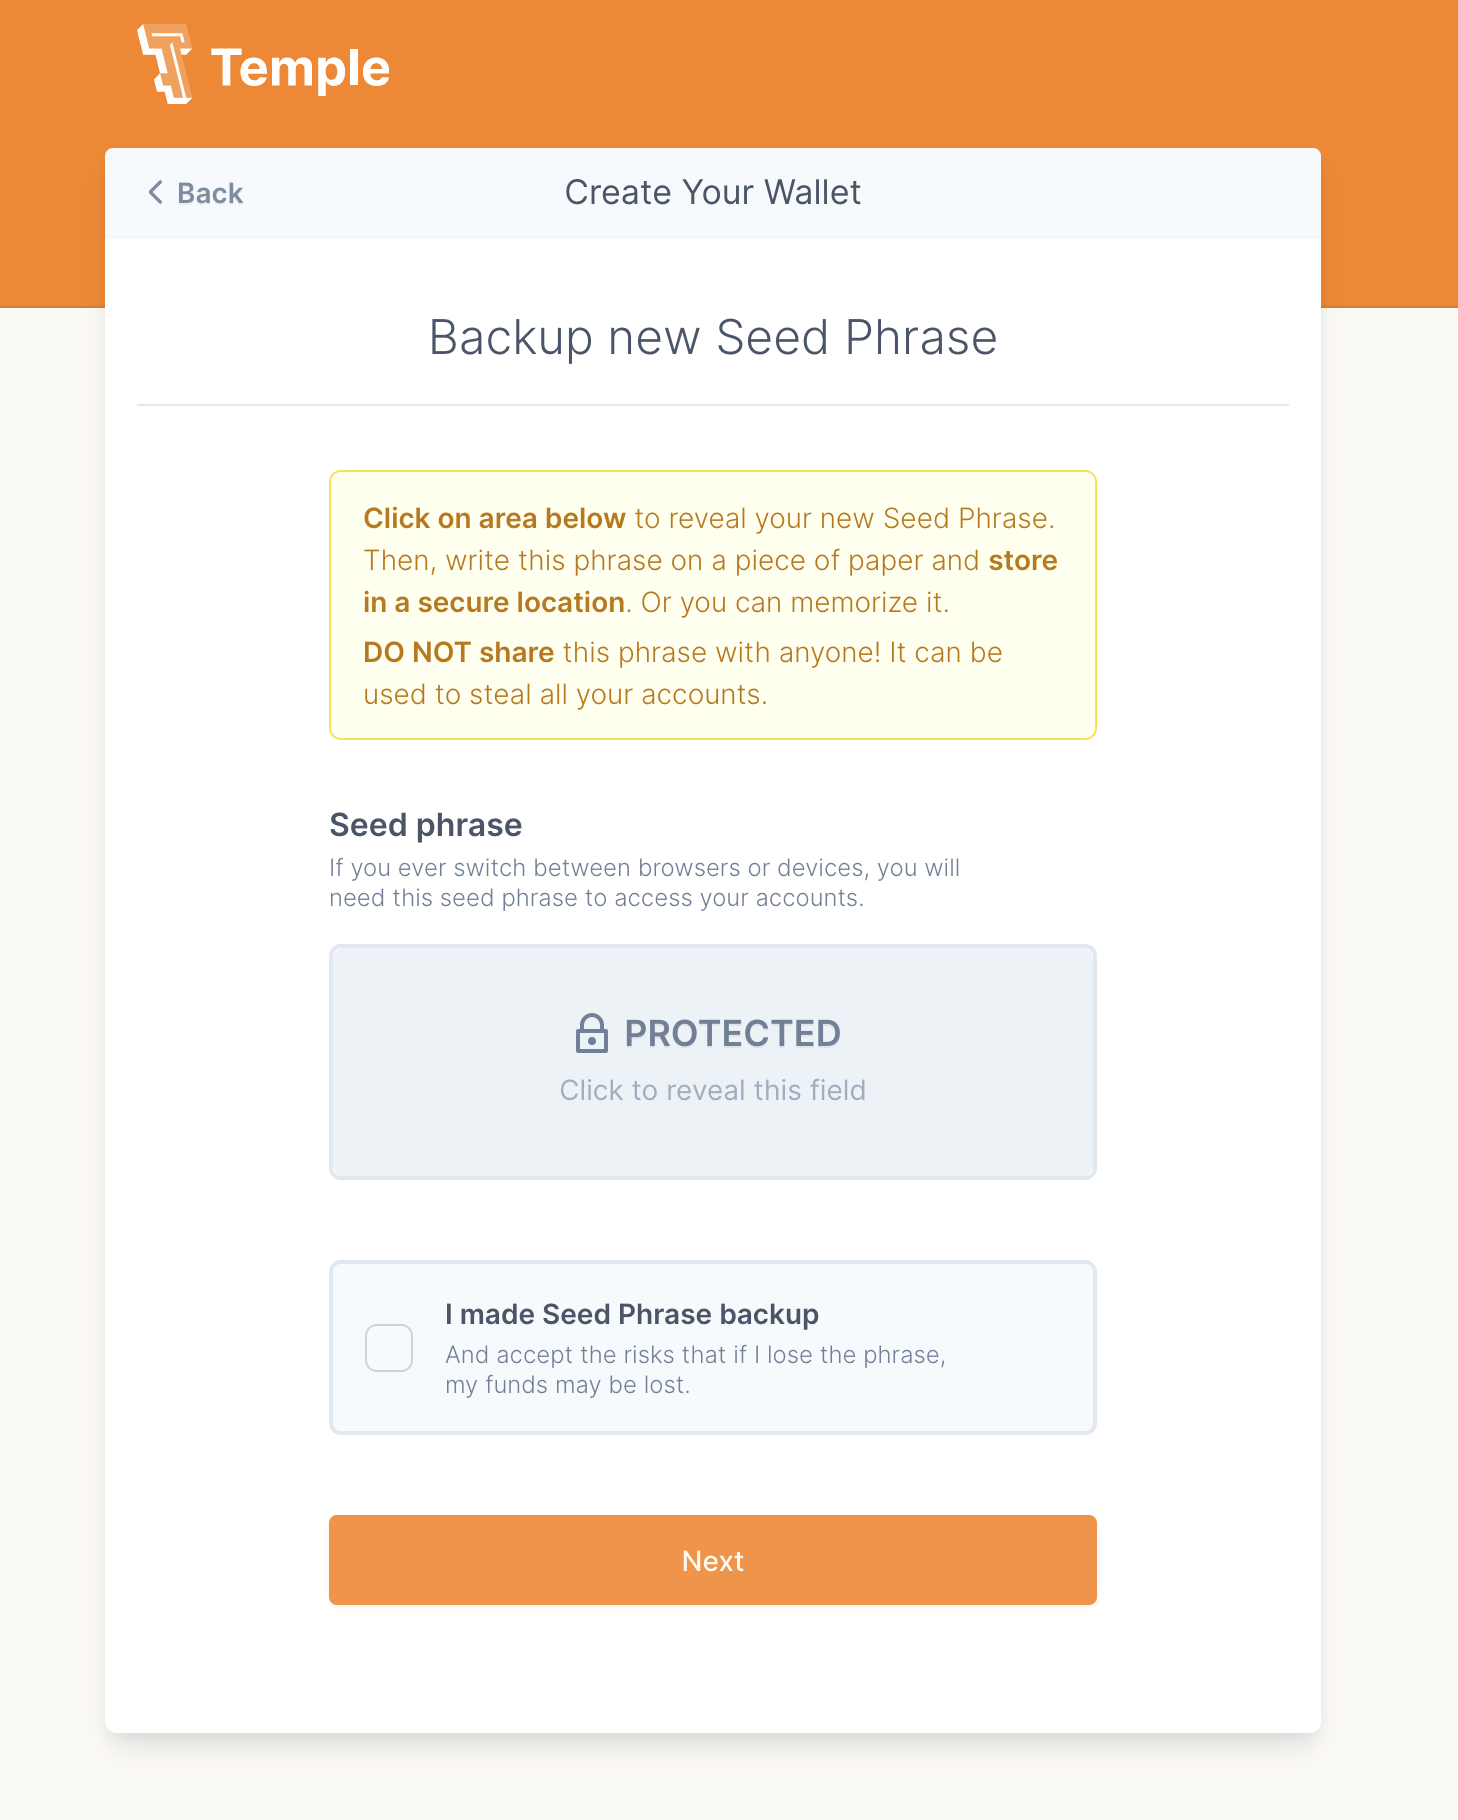Click the seed phrase description about switching browsers

pyautogui.click(x=645, y=883)
